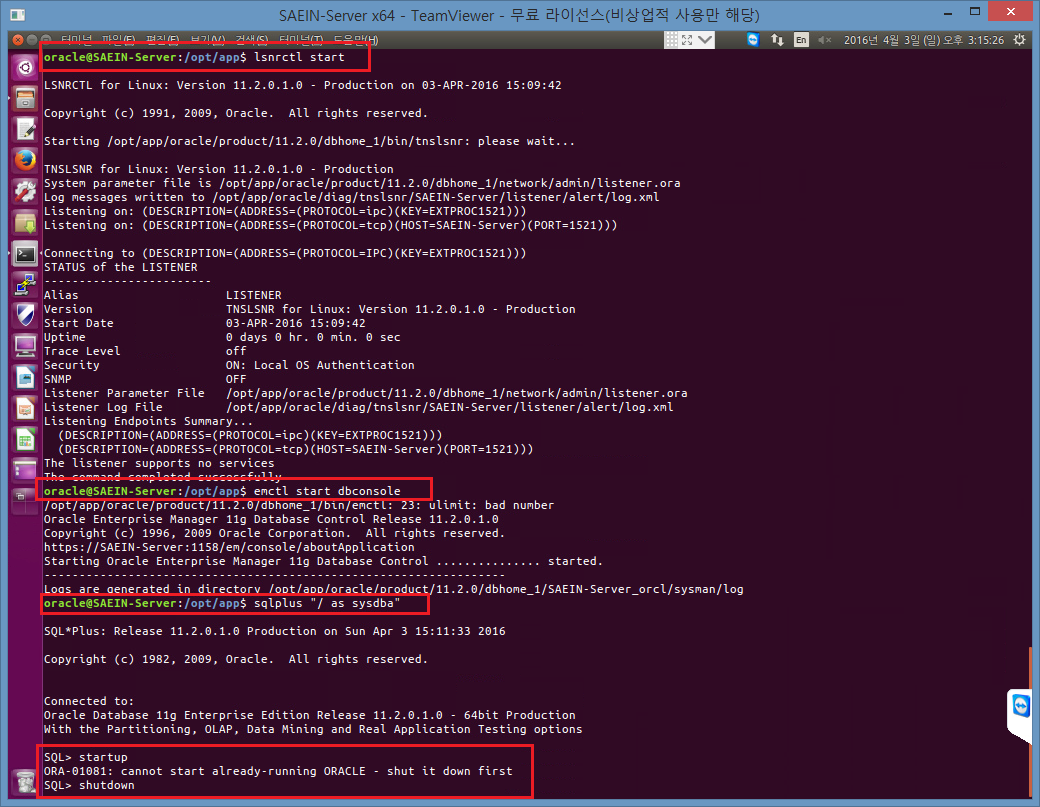Open System Settings wrench-gear icon
1040x807 pixels.
(25, 192)
